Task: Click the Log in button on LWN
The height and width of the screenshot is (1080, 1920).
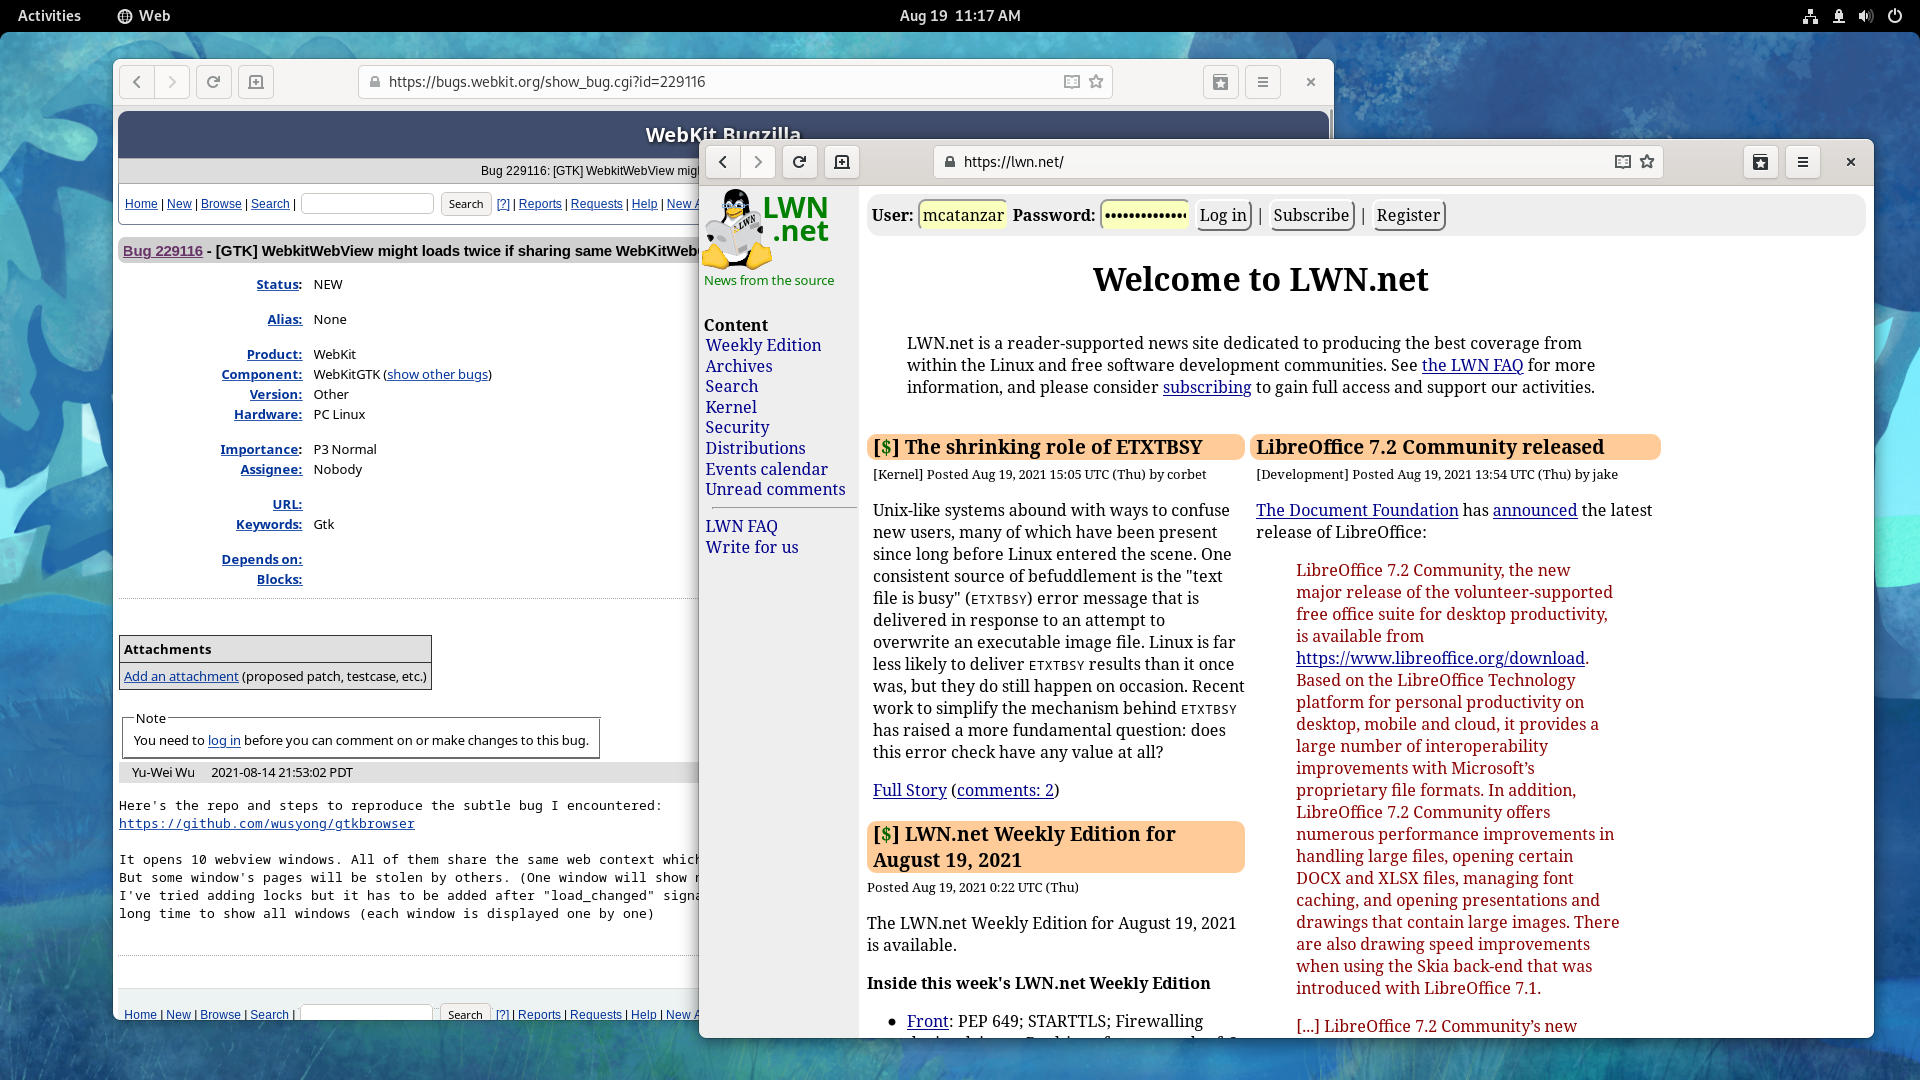Action: pos(1223,215)
